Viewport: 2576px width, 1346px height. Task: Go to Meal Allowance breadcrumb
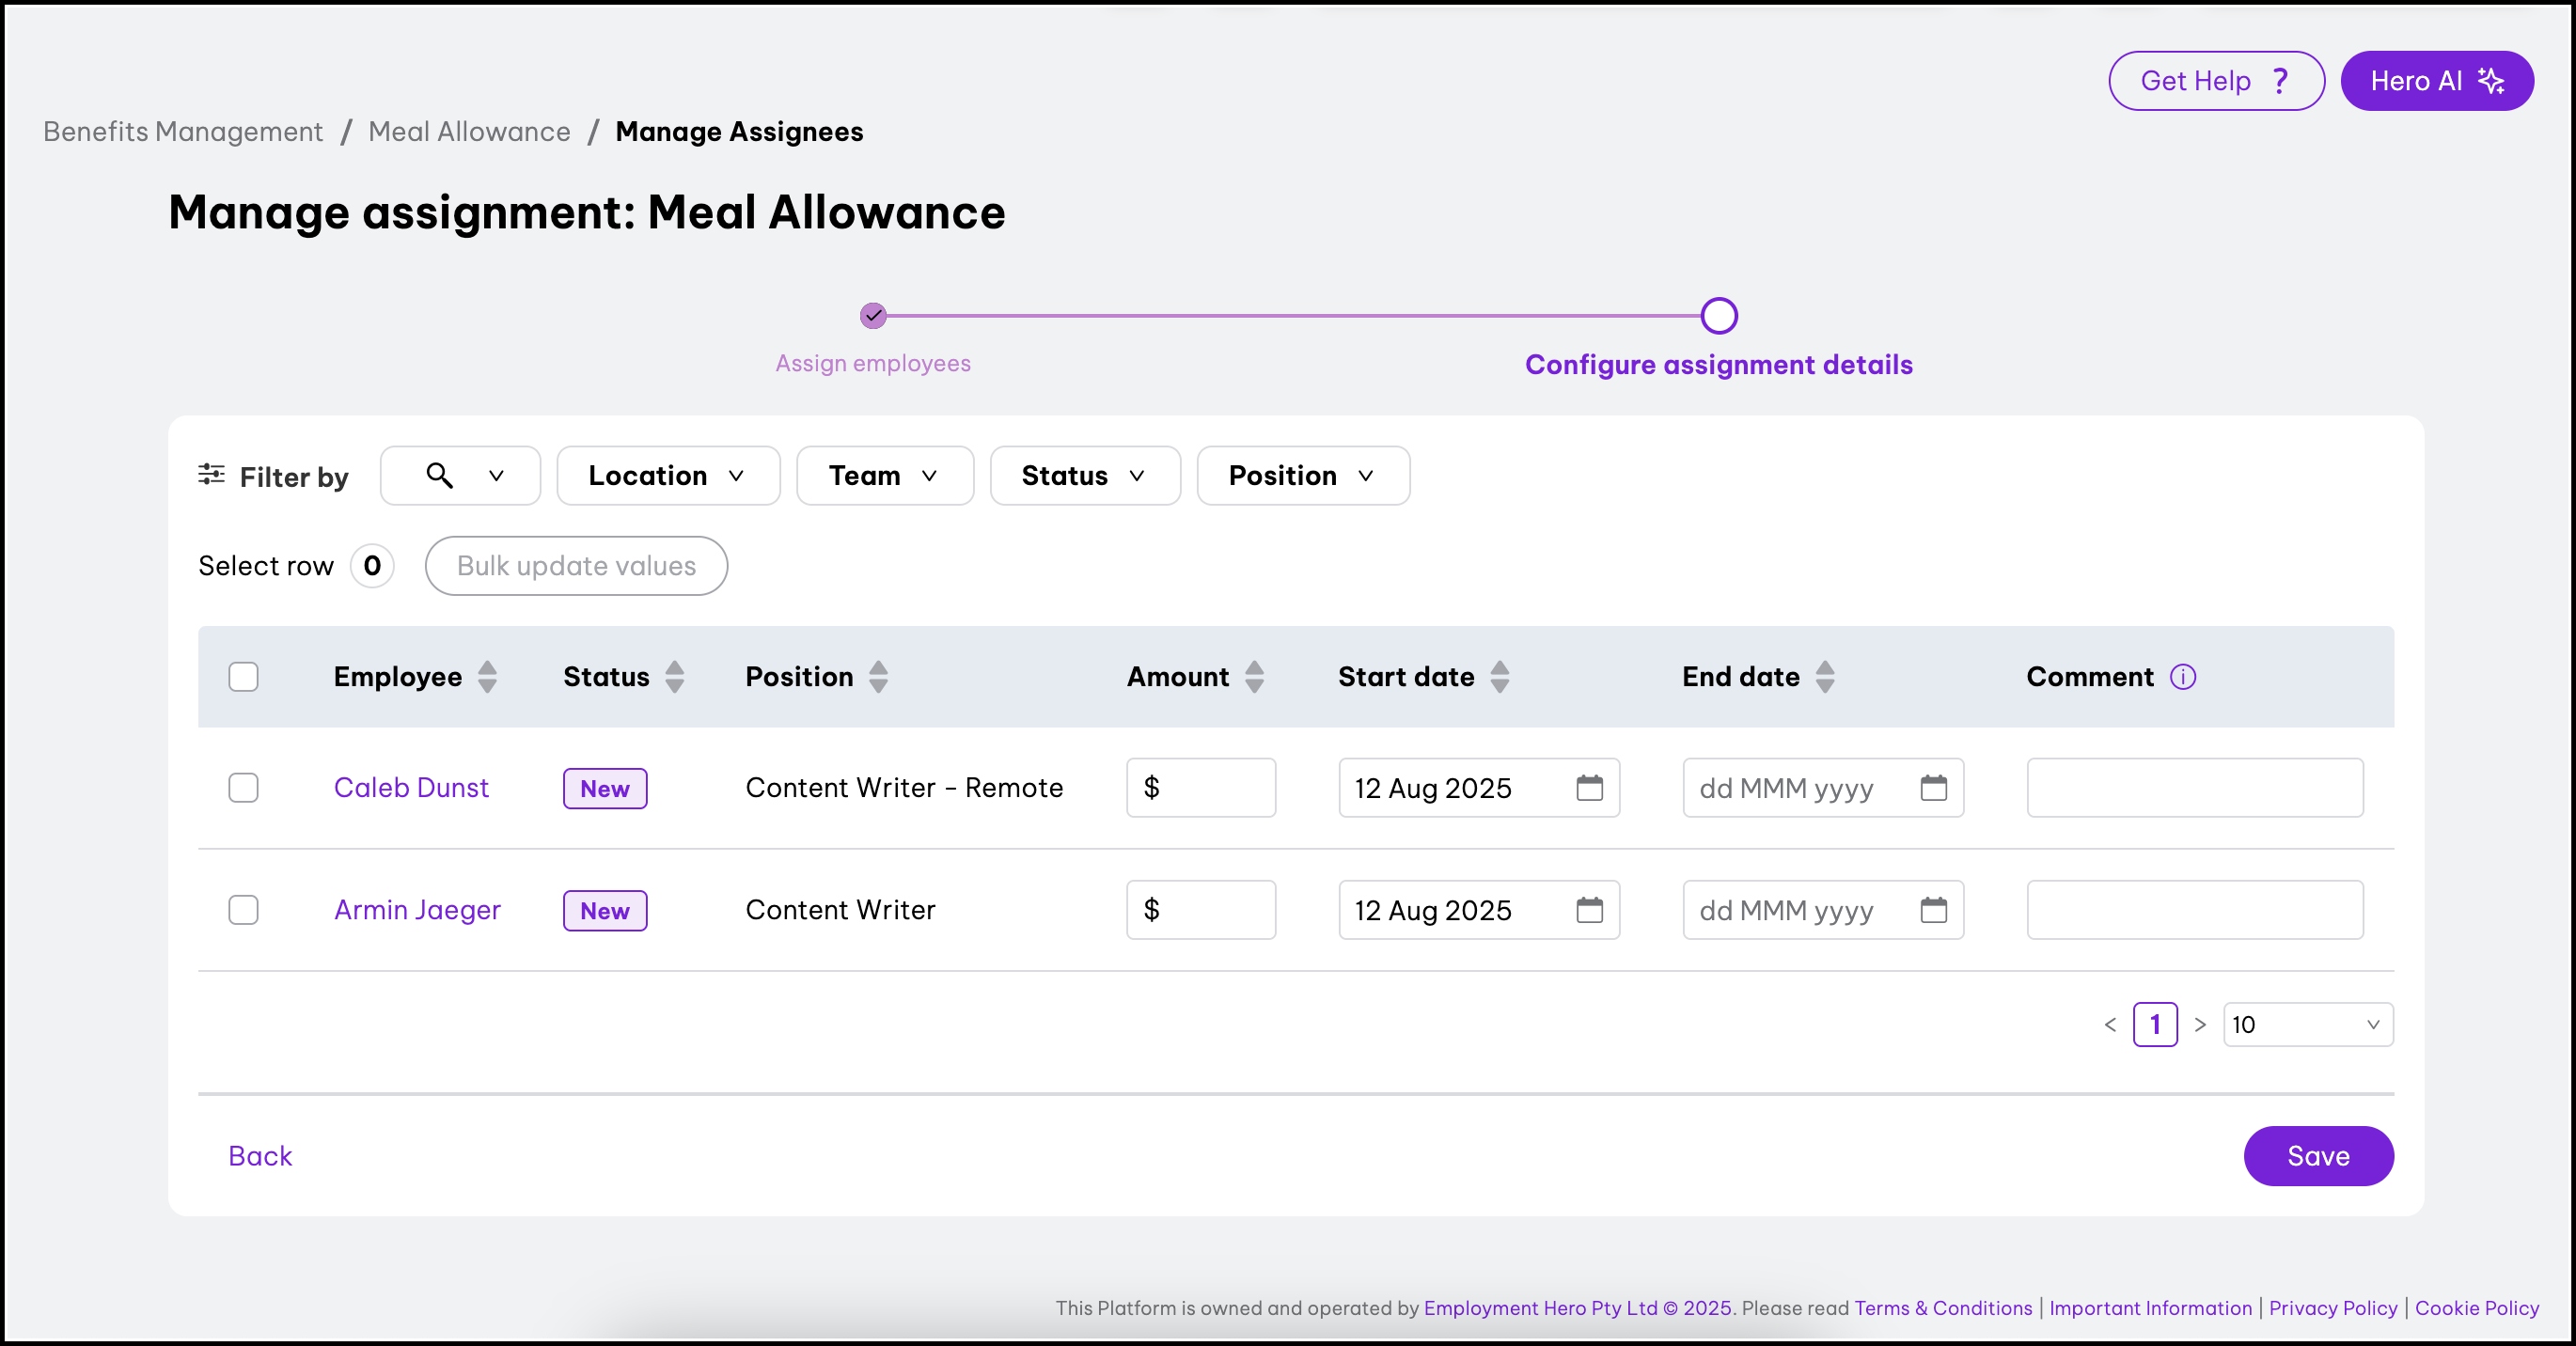pos(469,132)
